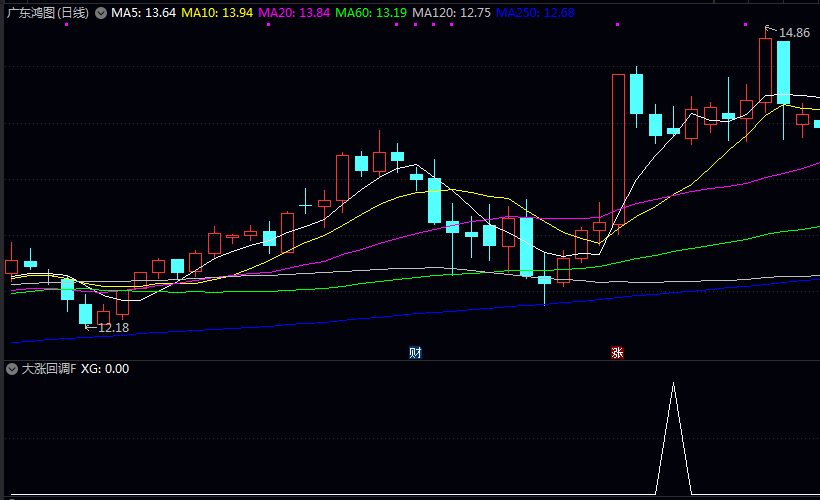Click the peak of the indicator spike
This screenshot has width=820, height=500.
(x=673, y=384)
